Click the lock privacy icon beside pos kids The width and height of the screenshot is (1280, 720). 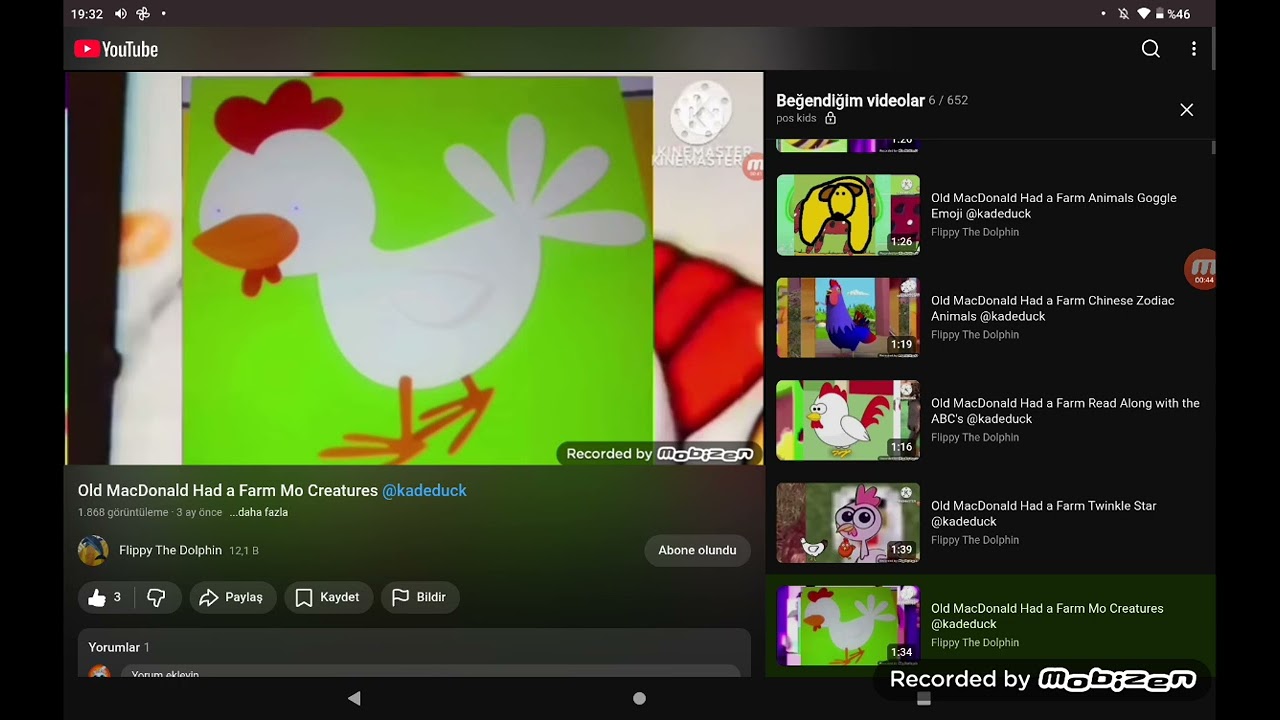830,118
